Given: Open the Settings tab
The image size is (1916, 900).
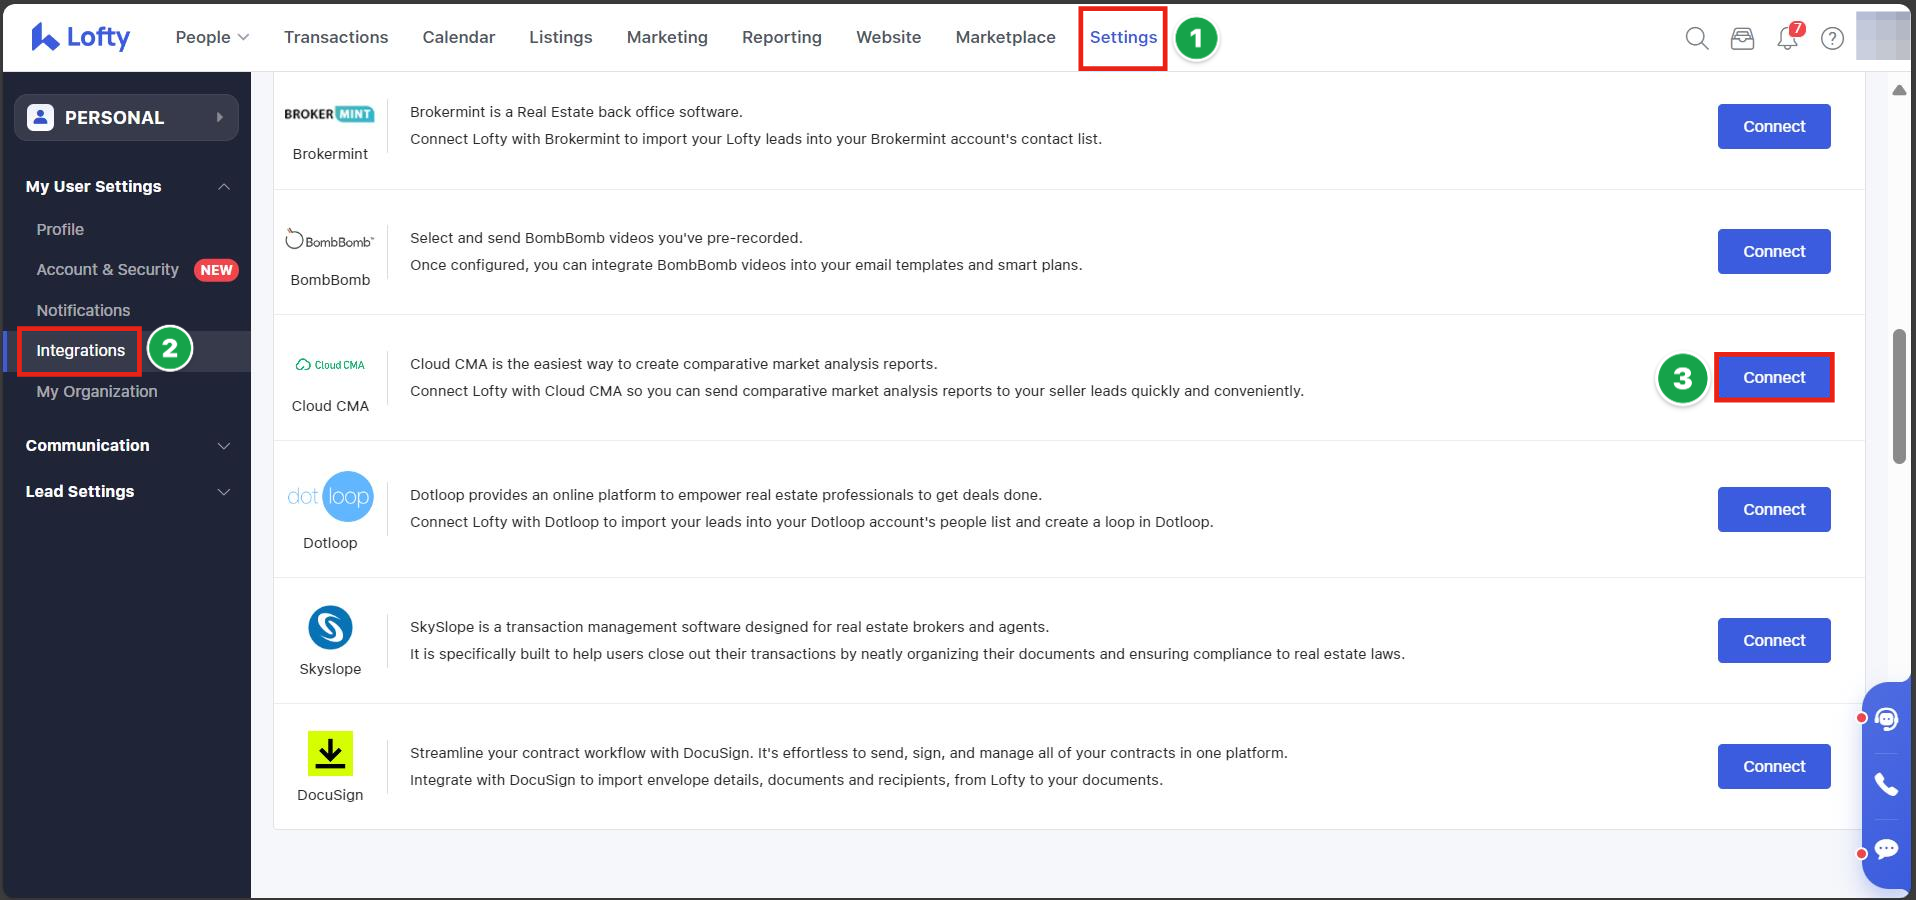Looking at the screenshot, I should click(1122, 37).
